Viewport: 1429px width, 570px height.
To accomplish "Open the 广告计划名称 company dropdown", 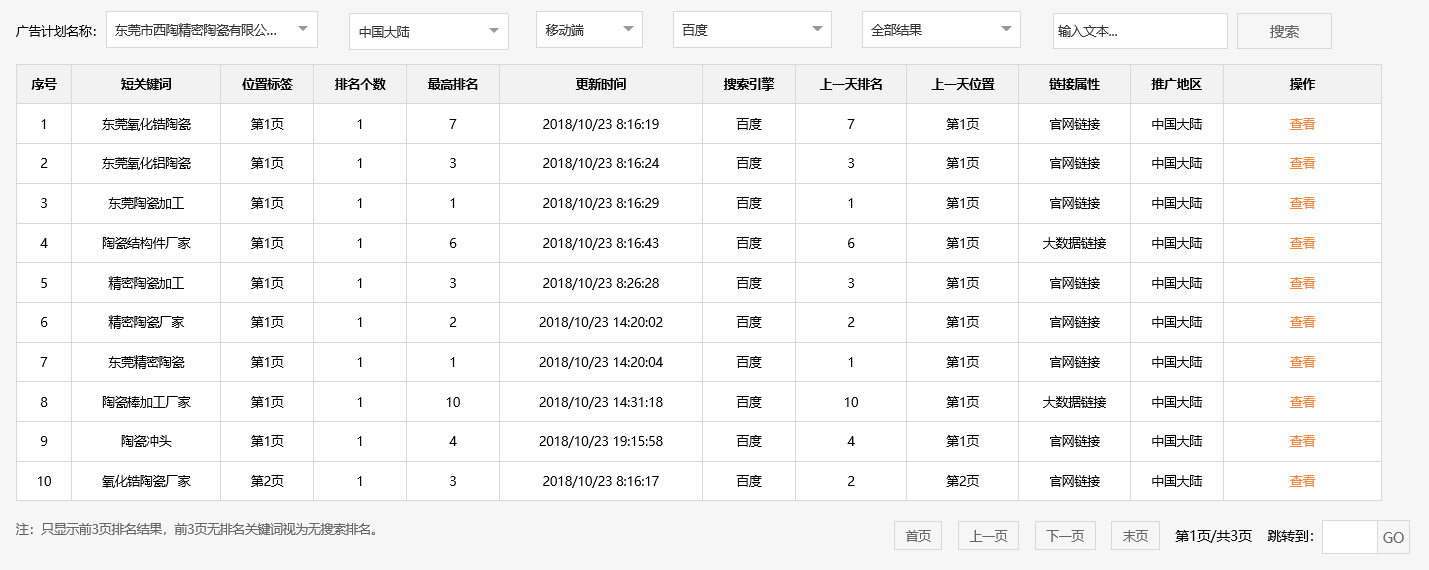I will click(x=211, y=30).
